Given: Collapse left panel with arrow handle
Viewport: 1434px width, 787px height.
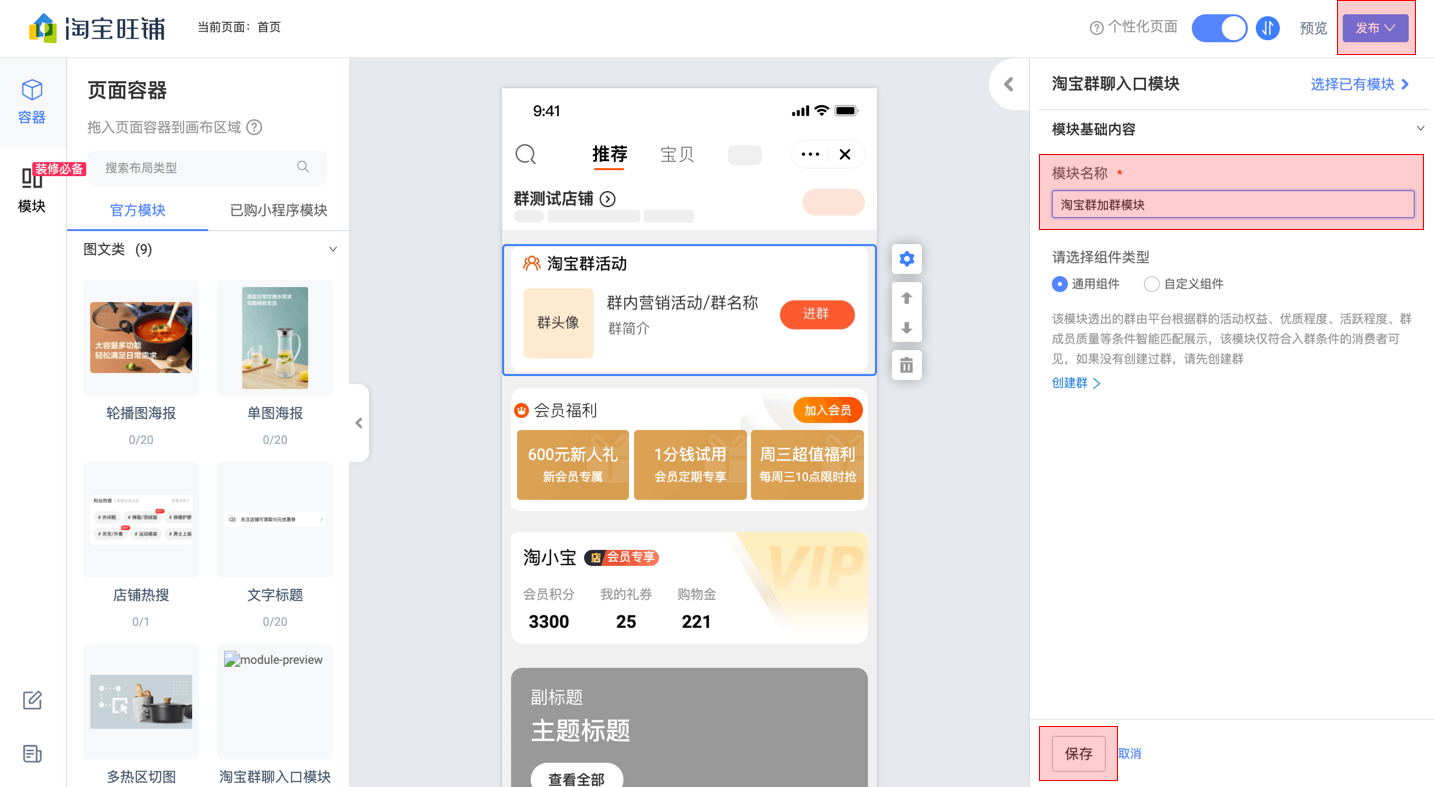Looking at the screenshot, I should click(x=359, y=423).
